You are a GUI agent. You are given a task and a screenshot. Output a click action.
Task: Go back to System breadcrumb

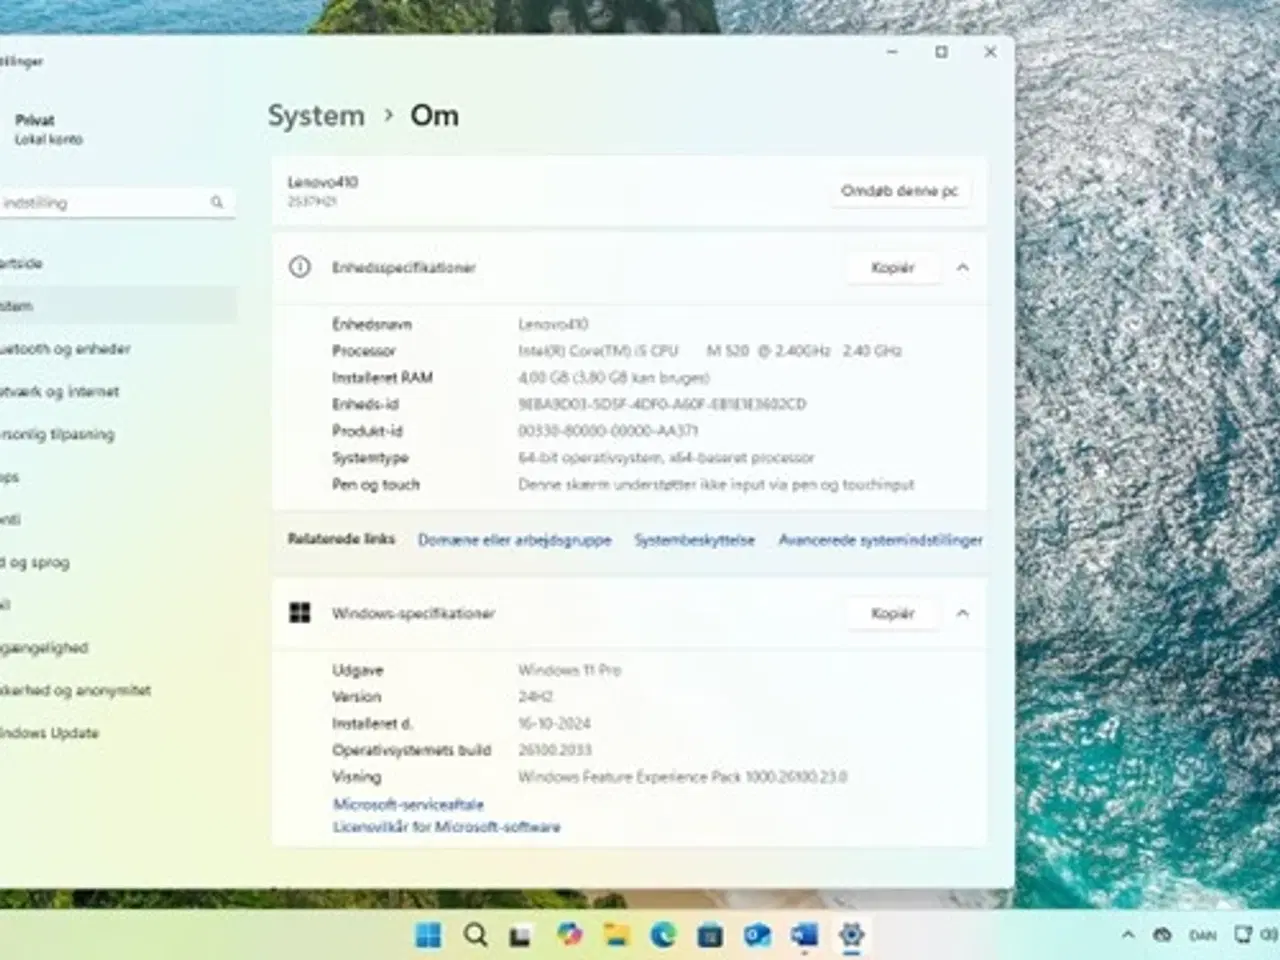coord(316,115)
